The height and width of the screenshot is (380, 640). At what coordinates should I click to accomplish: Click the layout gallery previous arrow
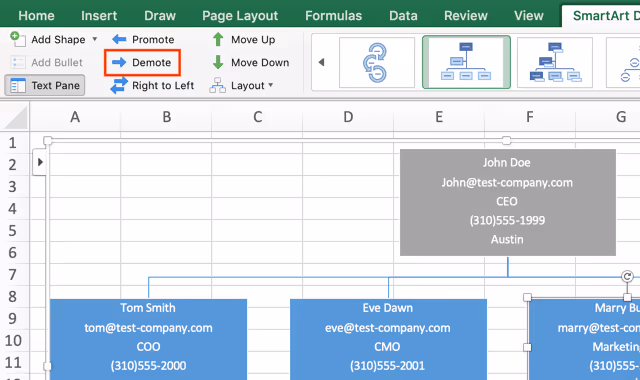(322, 62)
